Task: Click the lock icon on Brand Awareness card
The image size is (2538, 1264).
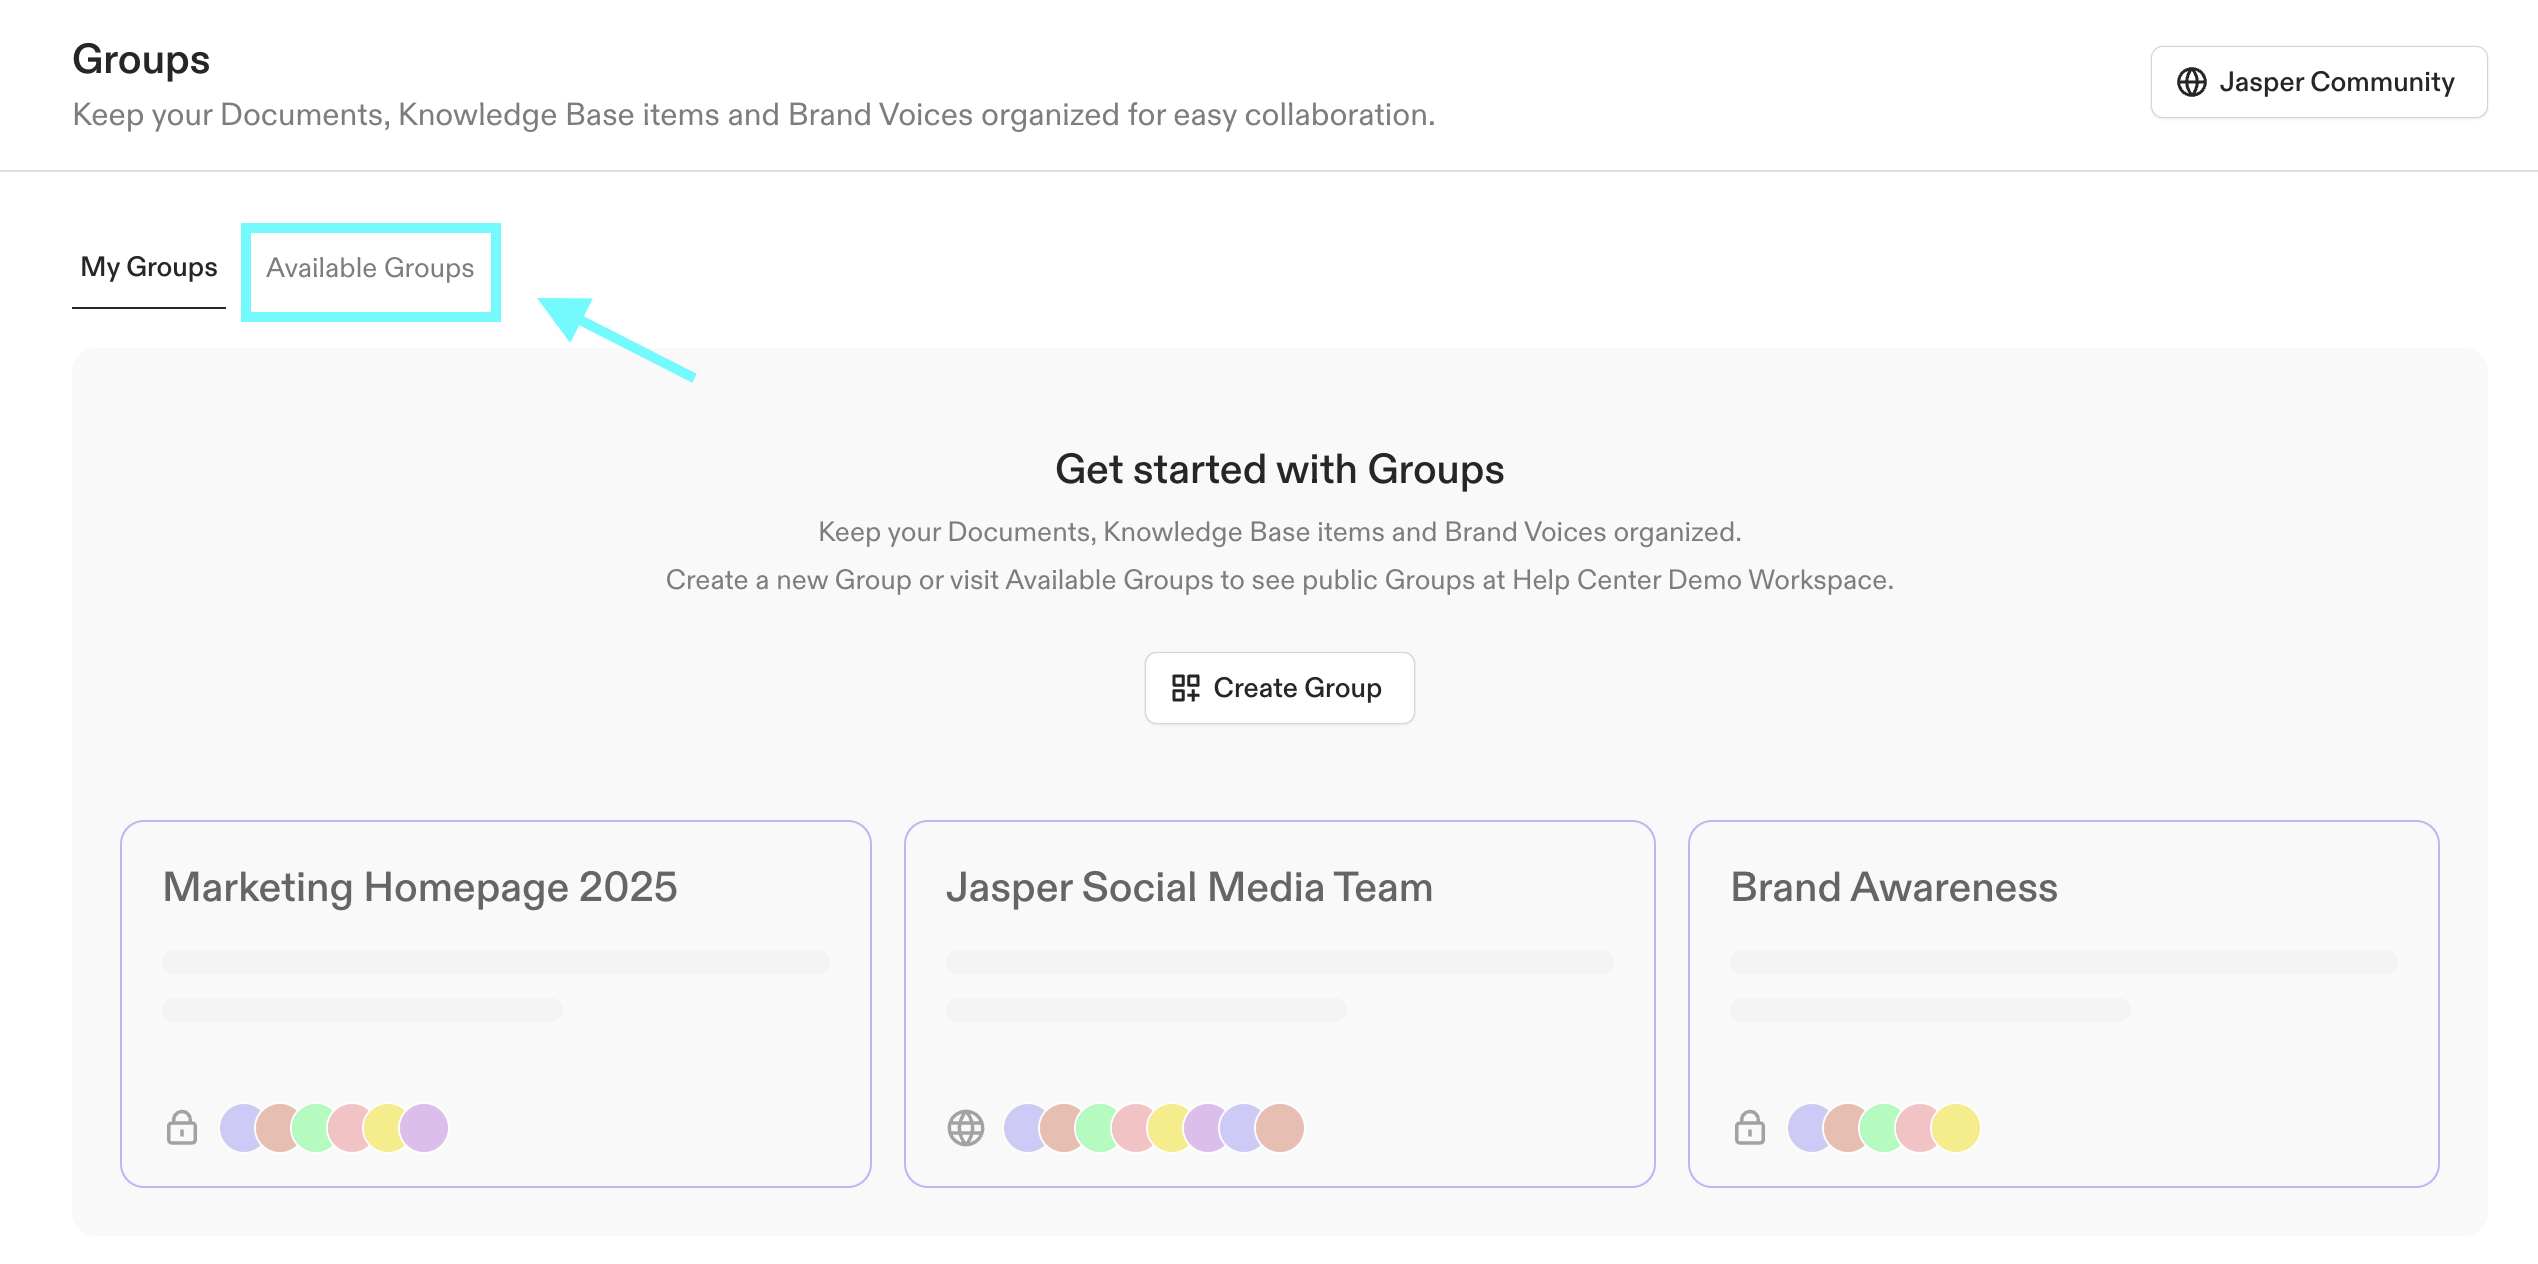Action: click(1750, 1128)
